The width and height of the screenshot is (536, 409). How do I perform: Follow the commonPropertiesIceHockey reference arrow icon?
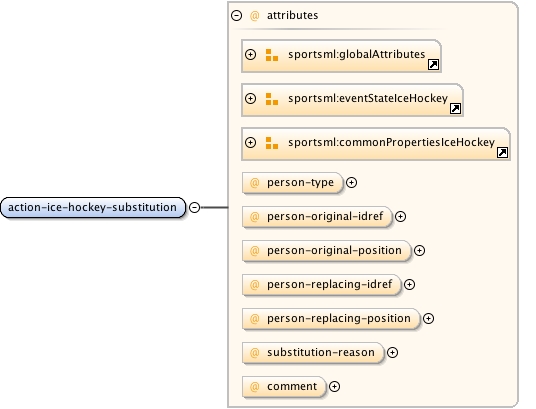[x=502, y=152]
